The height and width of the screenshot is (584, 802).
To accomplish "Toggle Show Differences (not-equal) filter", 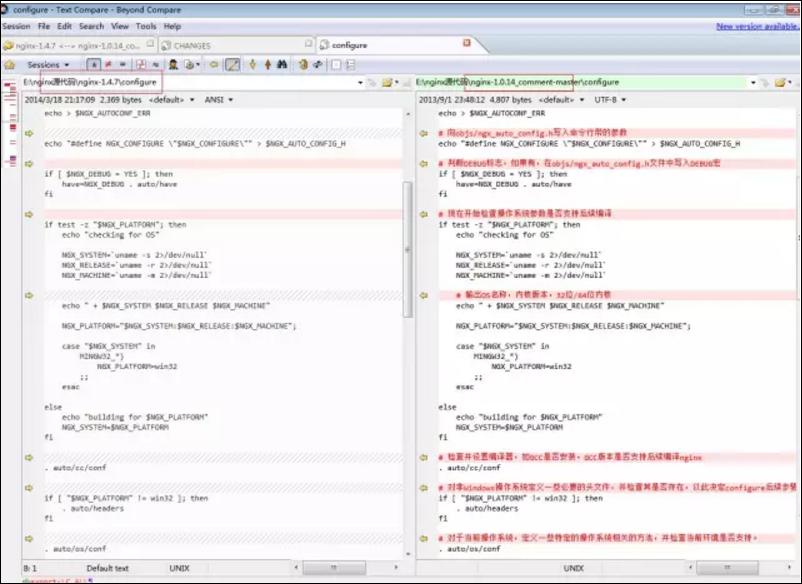I will [108, 64].
